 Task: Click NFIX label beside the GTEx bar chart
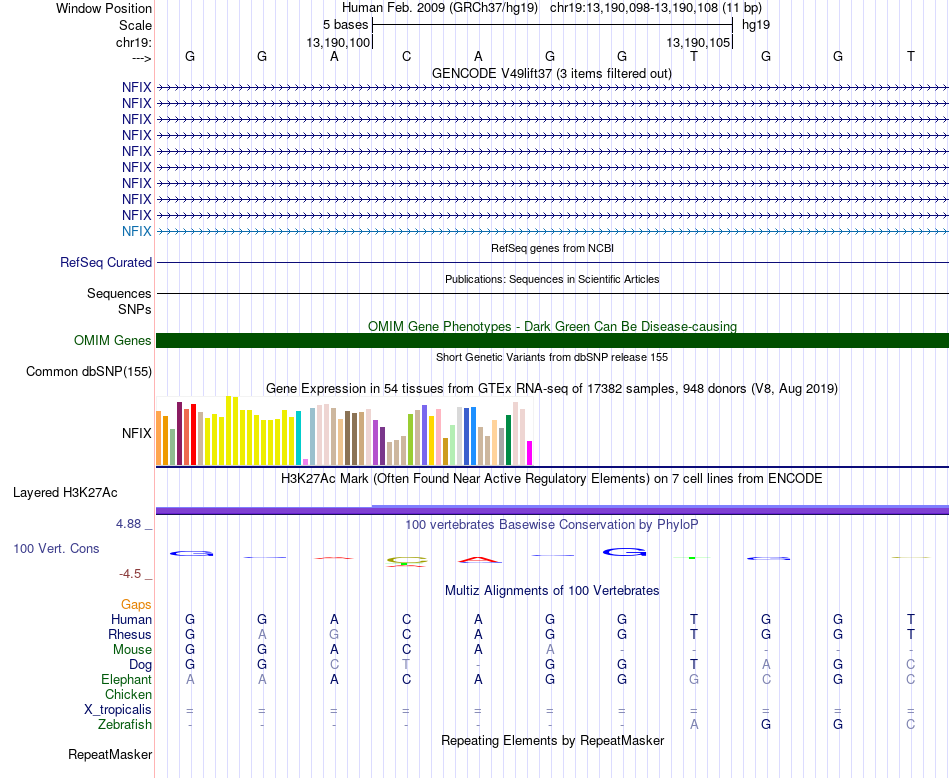click(x=136, y=433)
